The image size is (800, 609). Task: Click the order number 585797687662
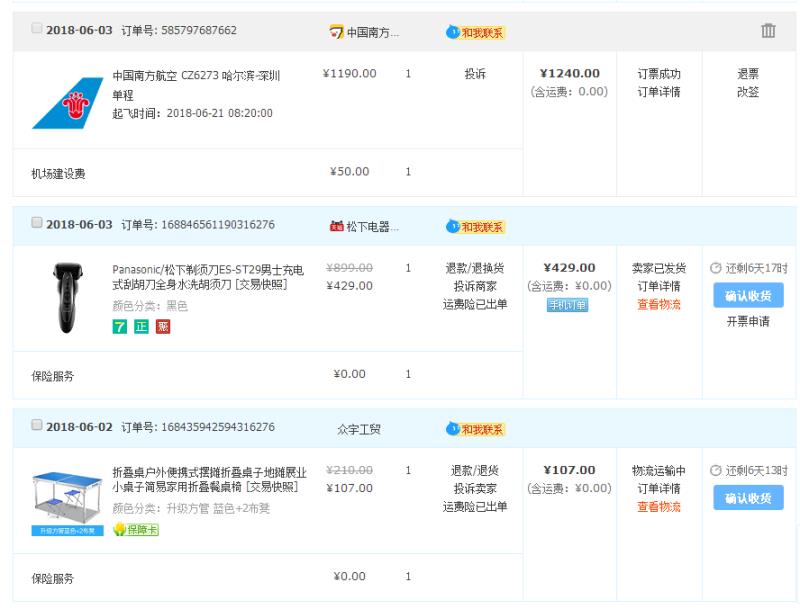[x=199, y=30]
